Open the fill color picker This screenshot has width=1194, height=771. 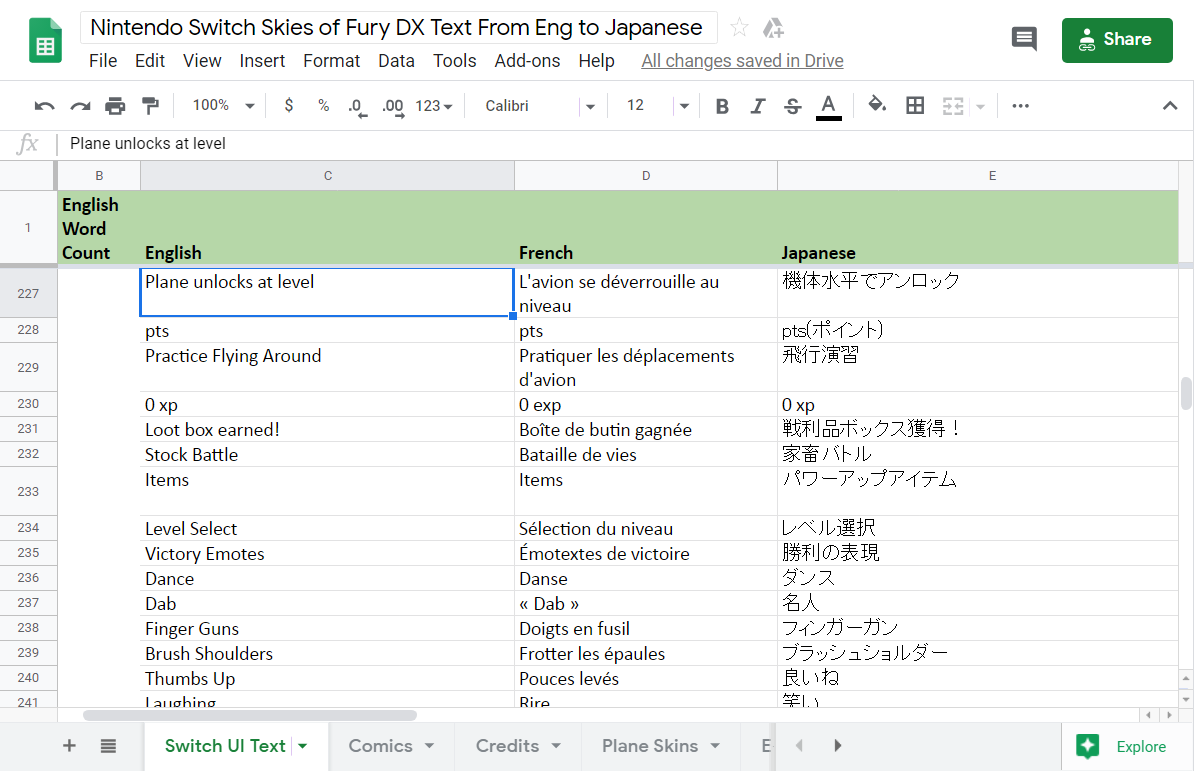pos(876,105)
